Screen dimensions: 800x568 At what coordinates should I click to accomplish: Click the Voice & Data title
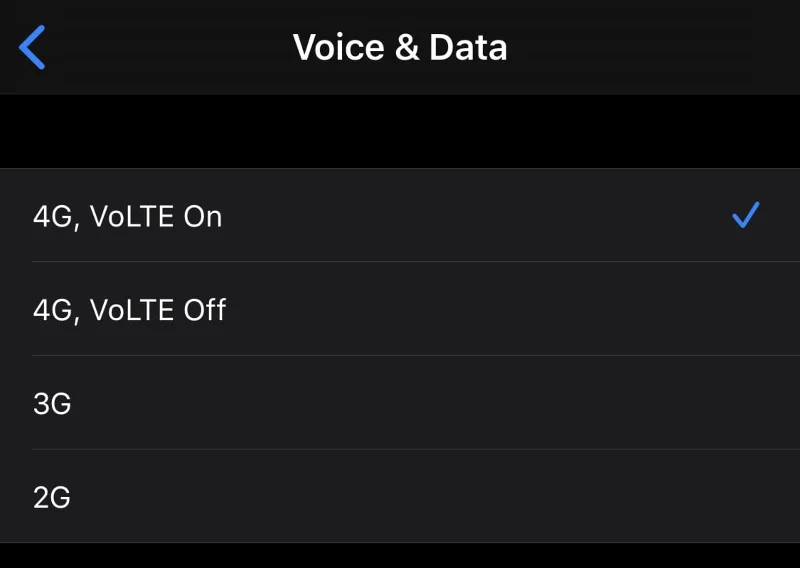point(400,47)
